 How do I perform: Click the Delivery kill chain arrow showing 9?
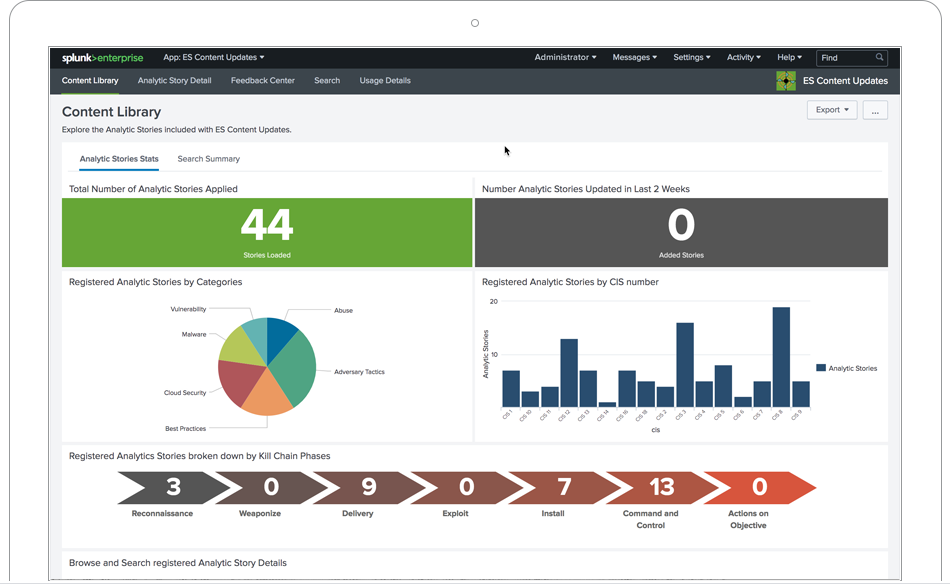(368, 488)
